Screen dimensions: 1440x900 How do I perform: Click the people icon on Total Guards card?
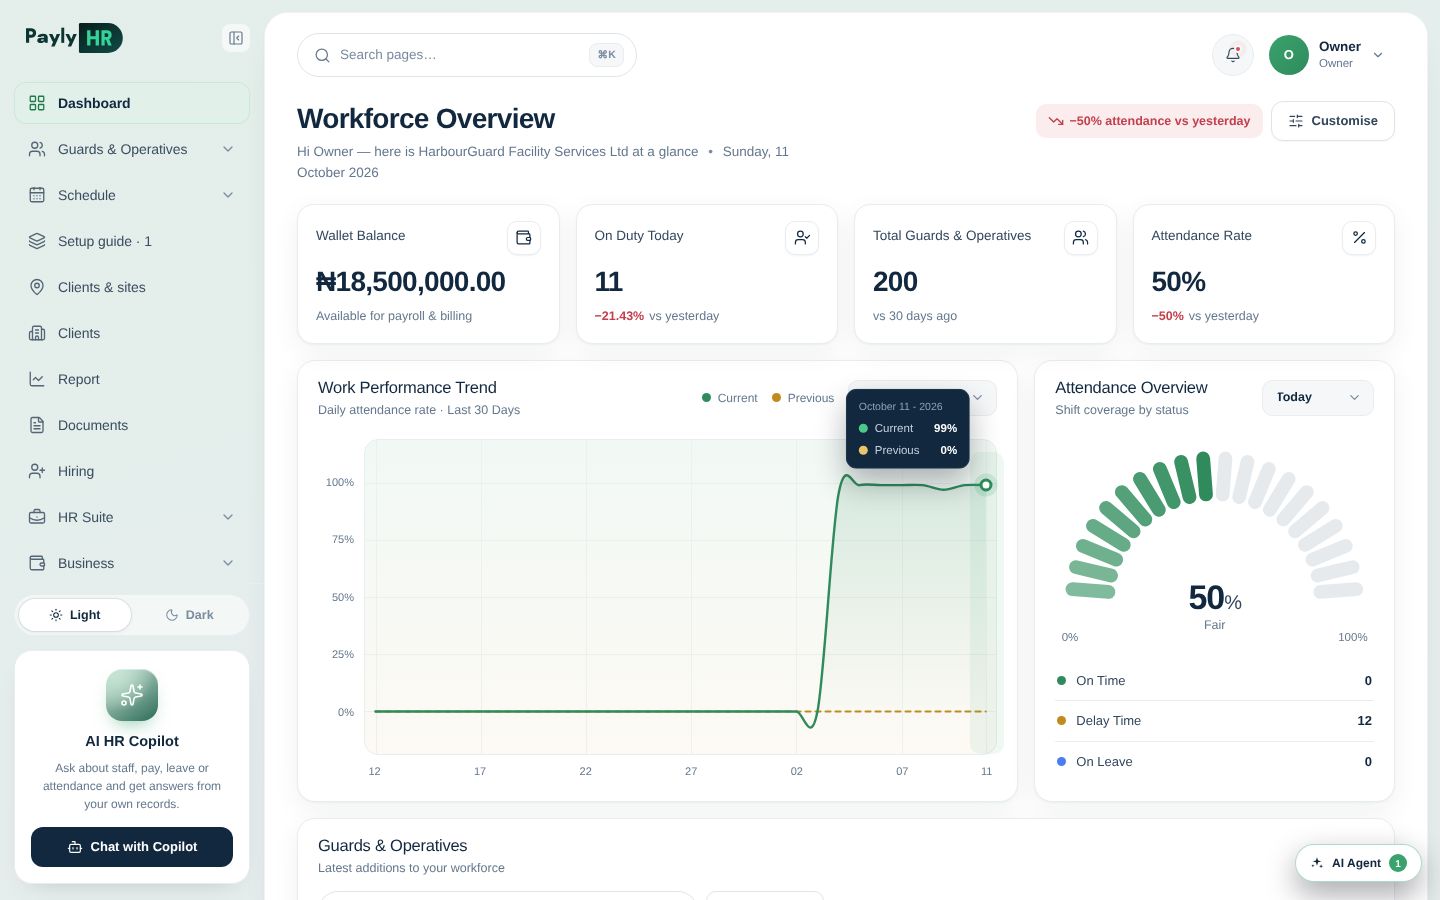click(1081, 238)
